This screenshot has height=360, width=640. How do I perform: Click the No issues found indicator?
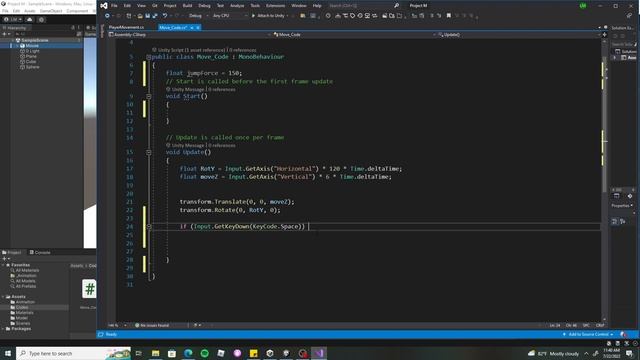(x=151, y=325)
